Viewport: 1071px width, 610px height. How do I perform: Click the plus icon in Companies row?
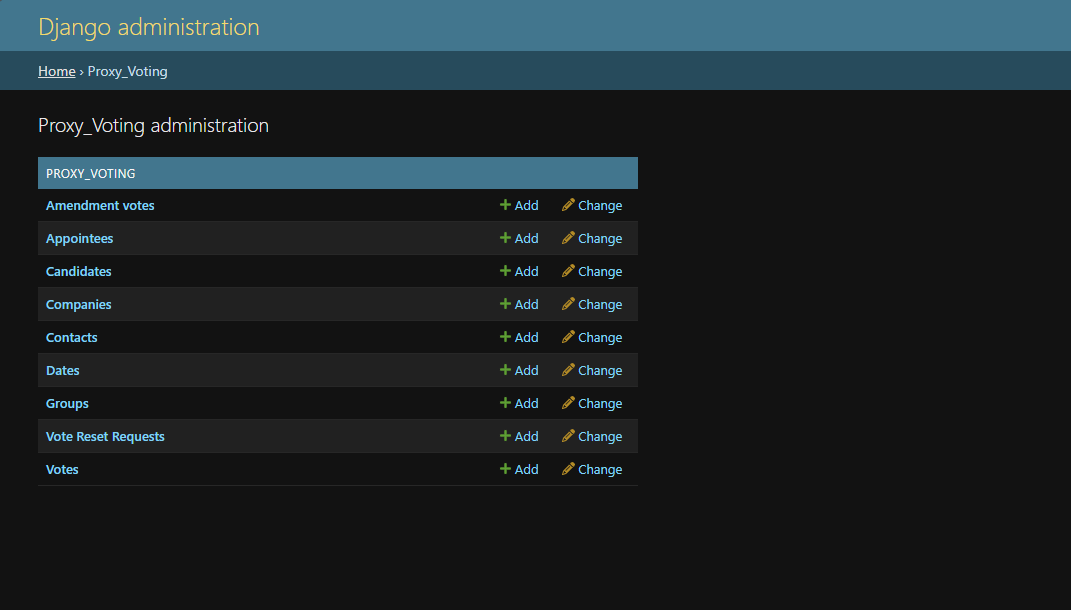tap(505, 303)
